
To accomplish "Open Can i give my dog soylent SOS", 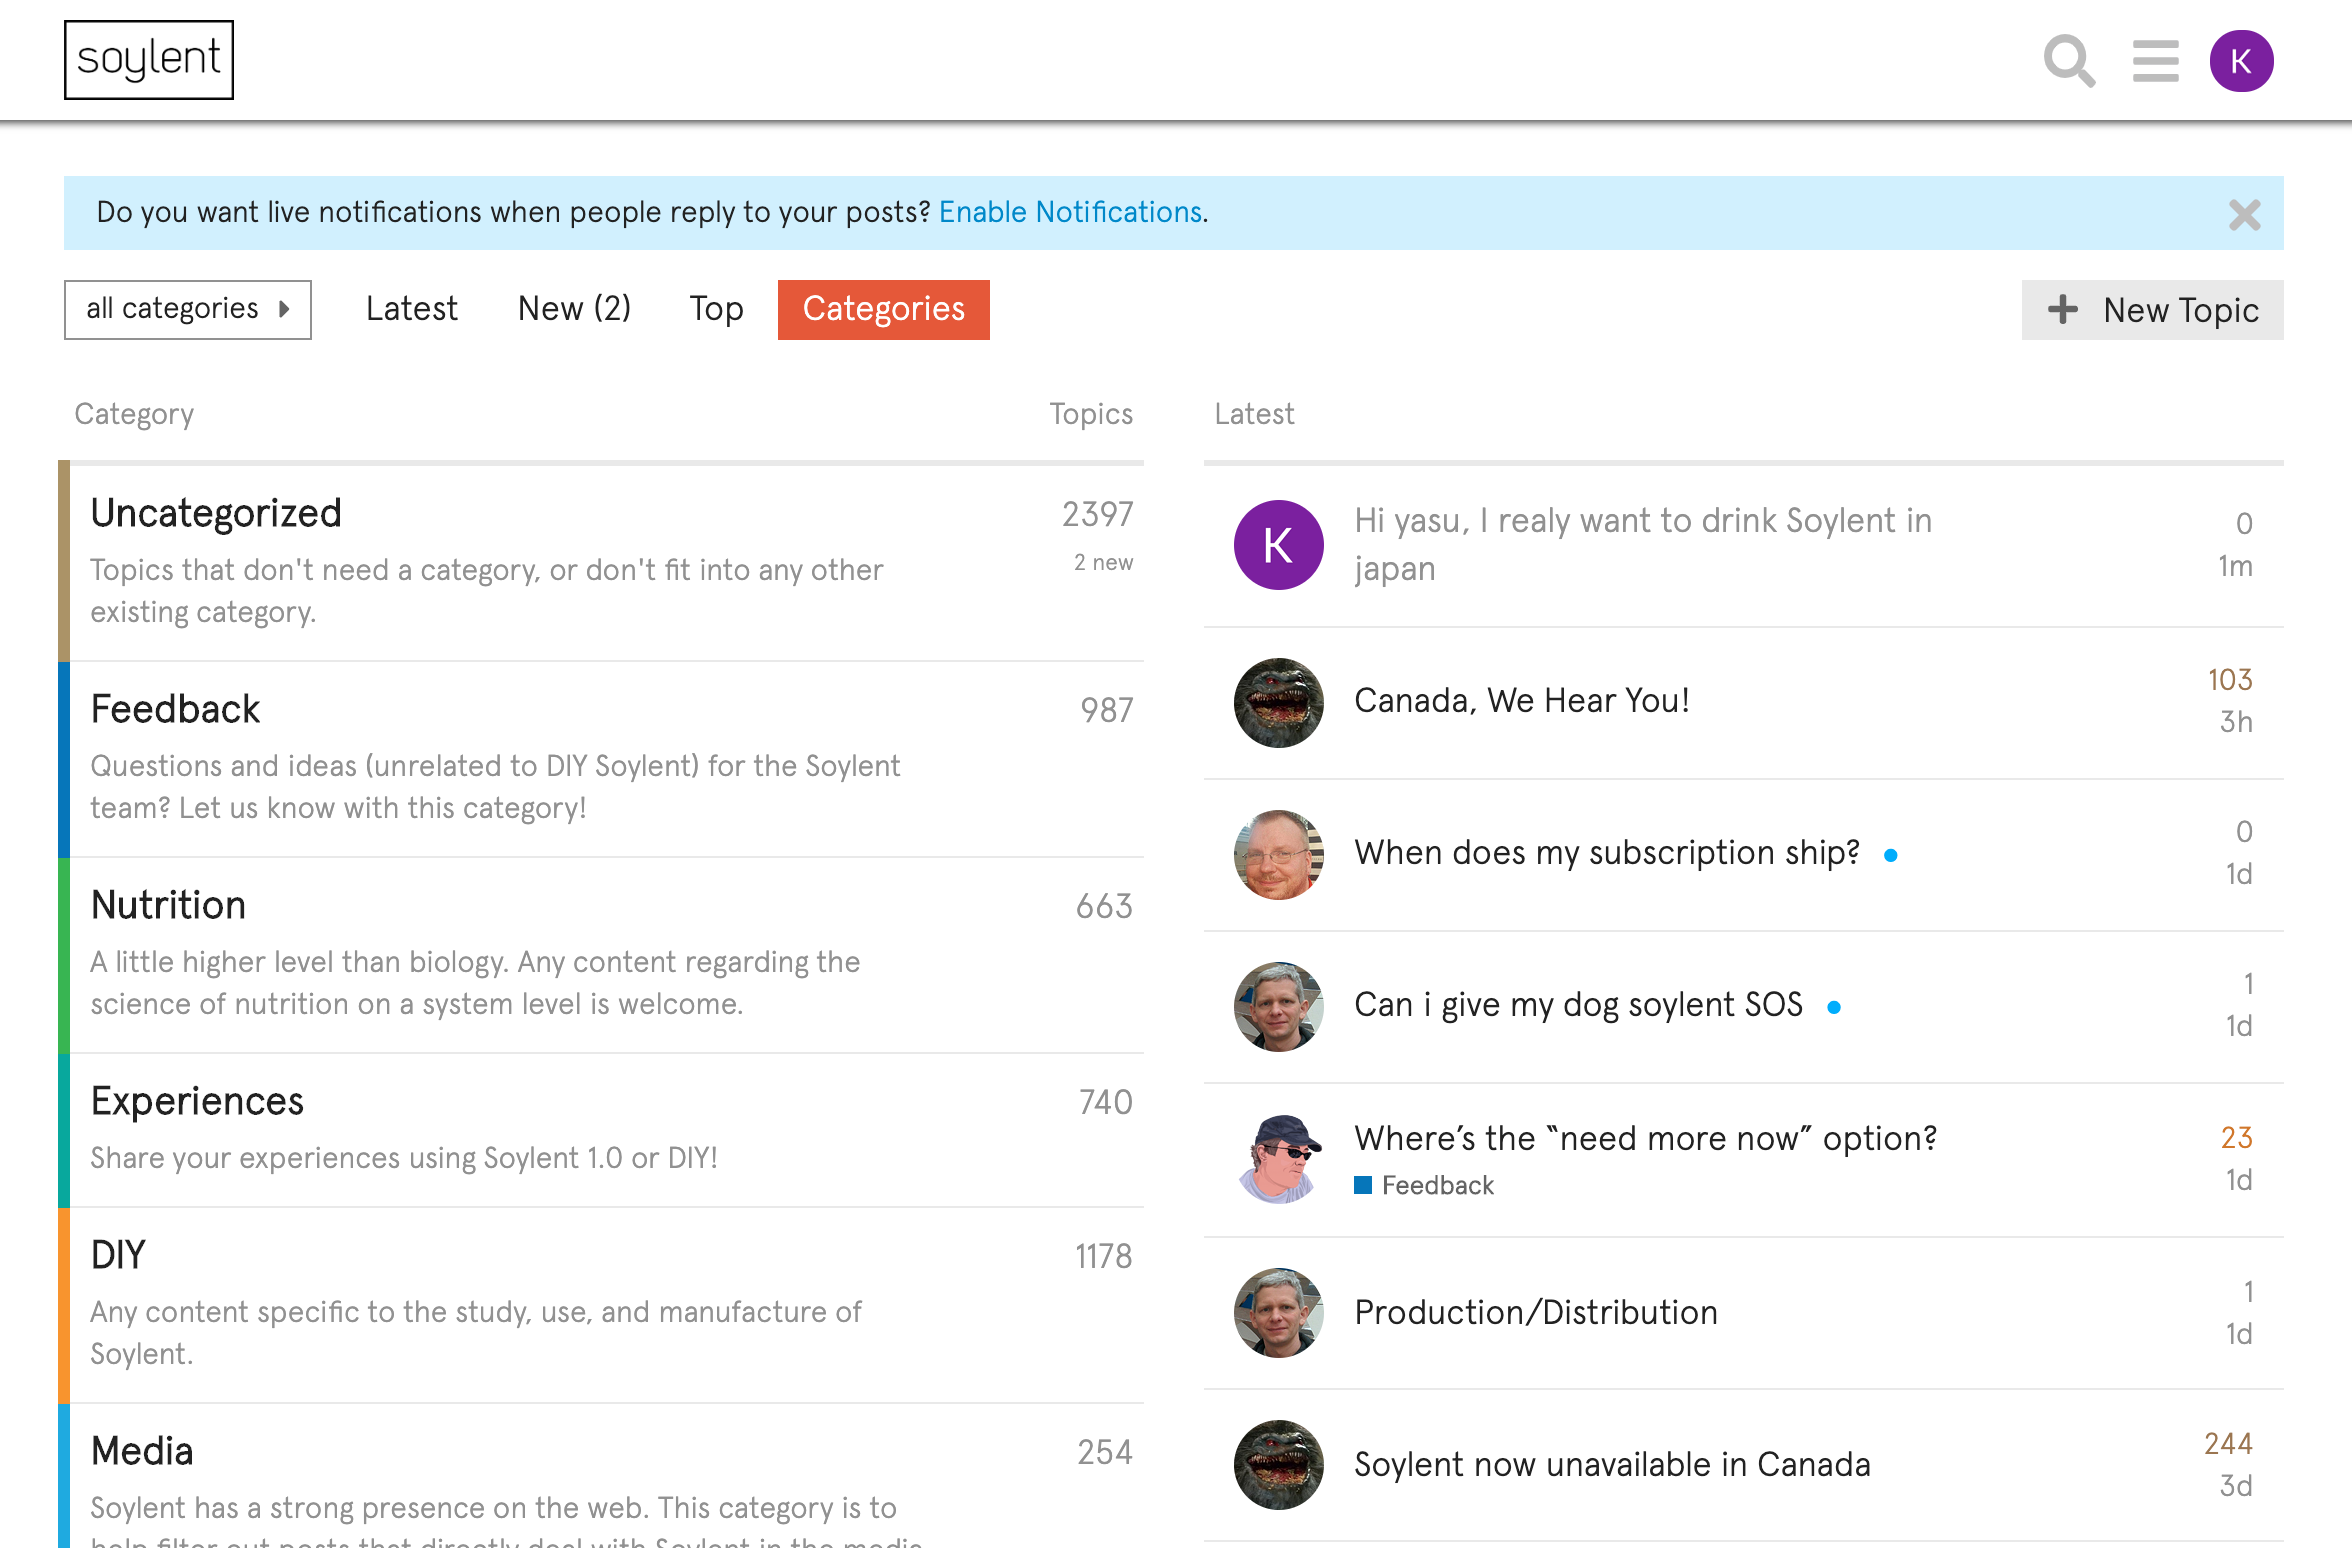I will 1578,1005.
